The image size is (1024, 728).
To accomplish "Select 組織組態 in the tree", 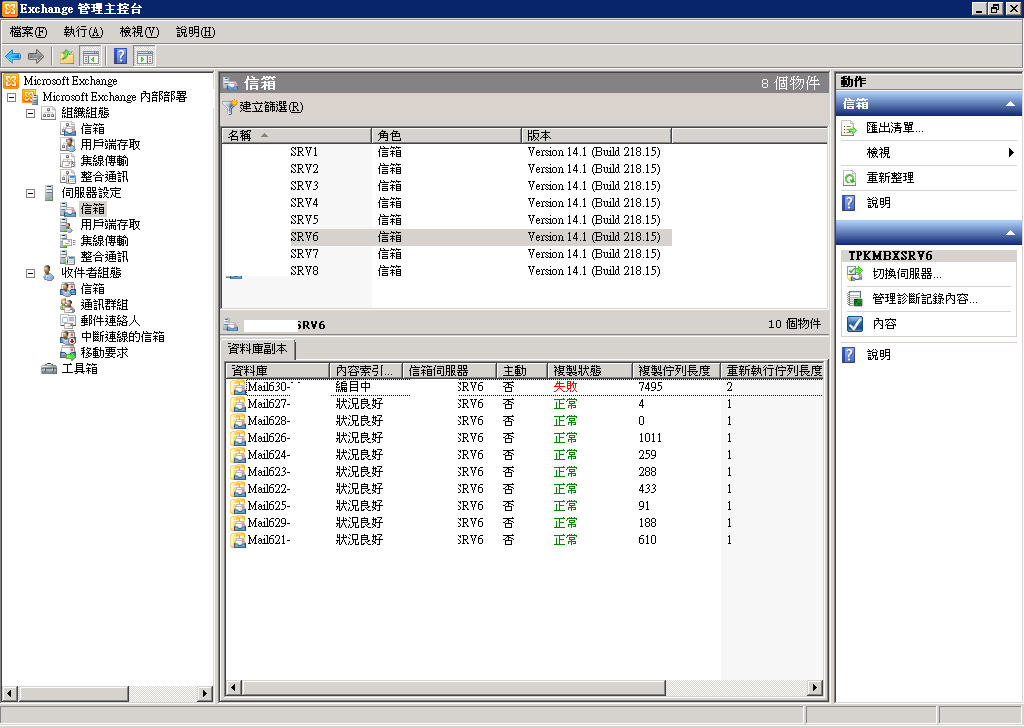I will click(86, 113).
